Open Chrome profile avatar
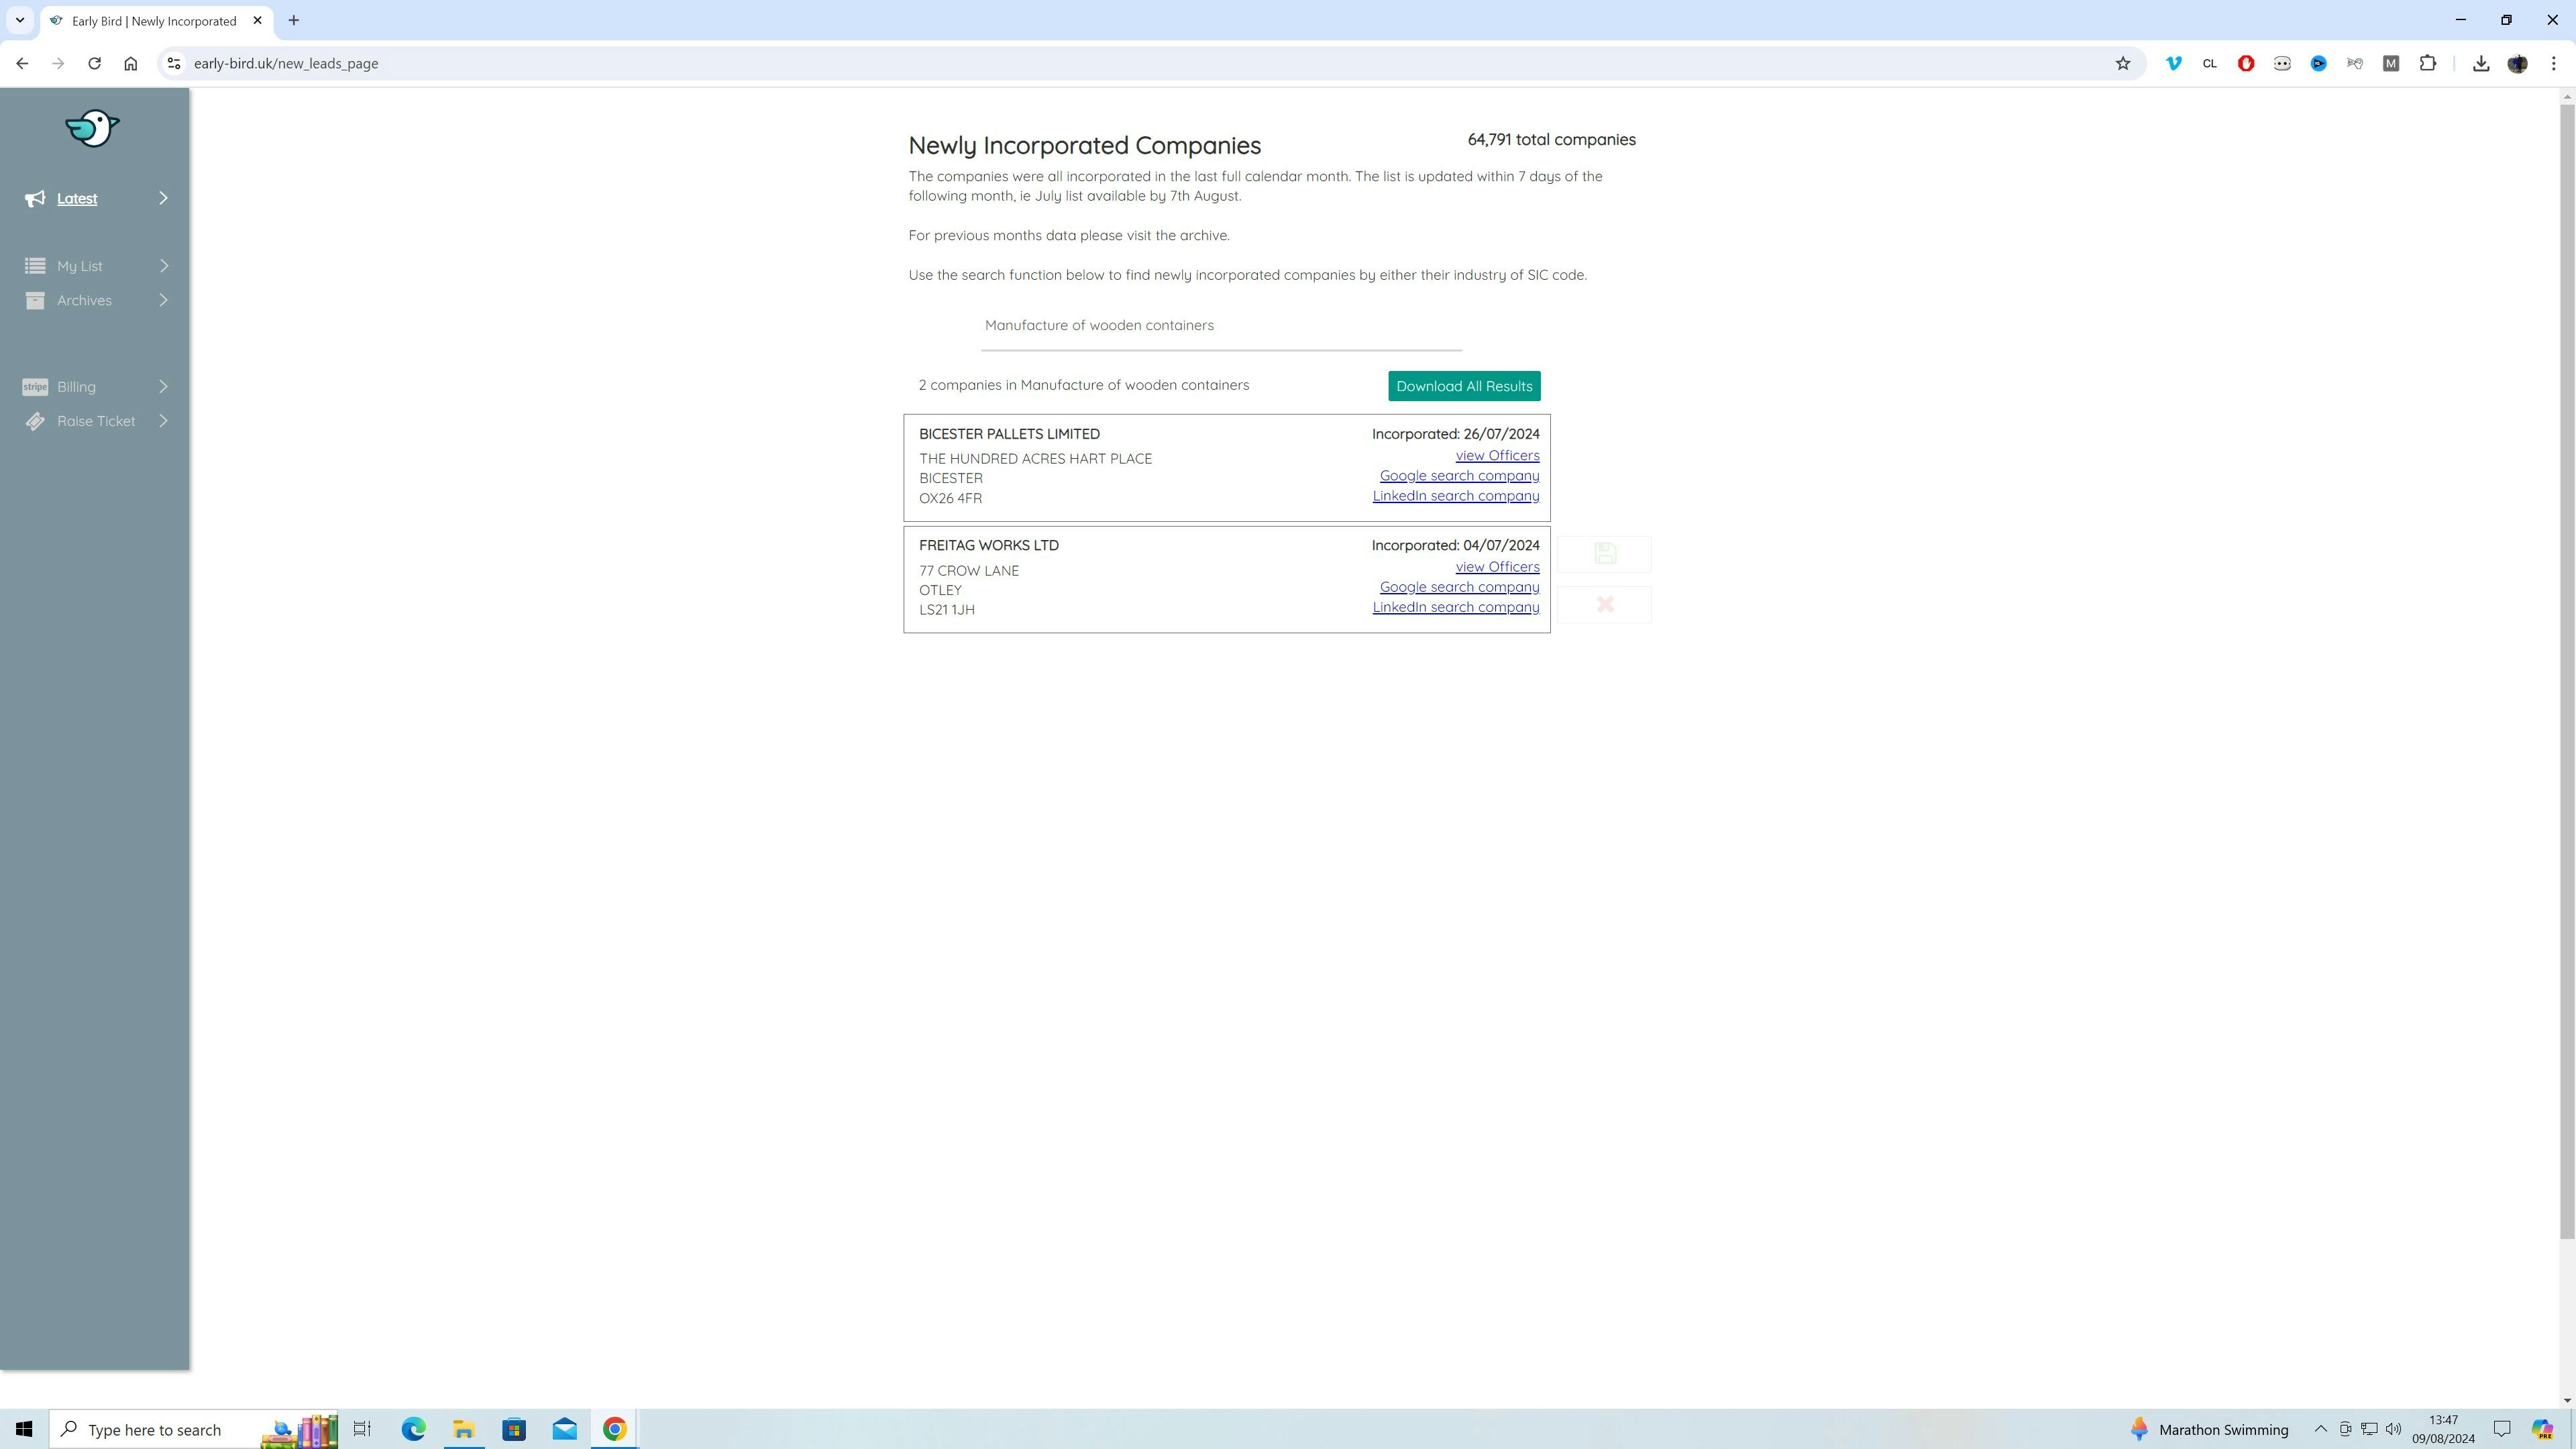Screen dimensions: 2576x1449 2517,63
